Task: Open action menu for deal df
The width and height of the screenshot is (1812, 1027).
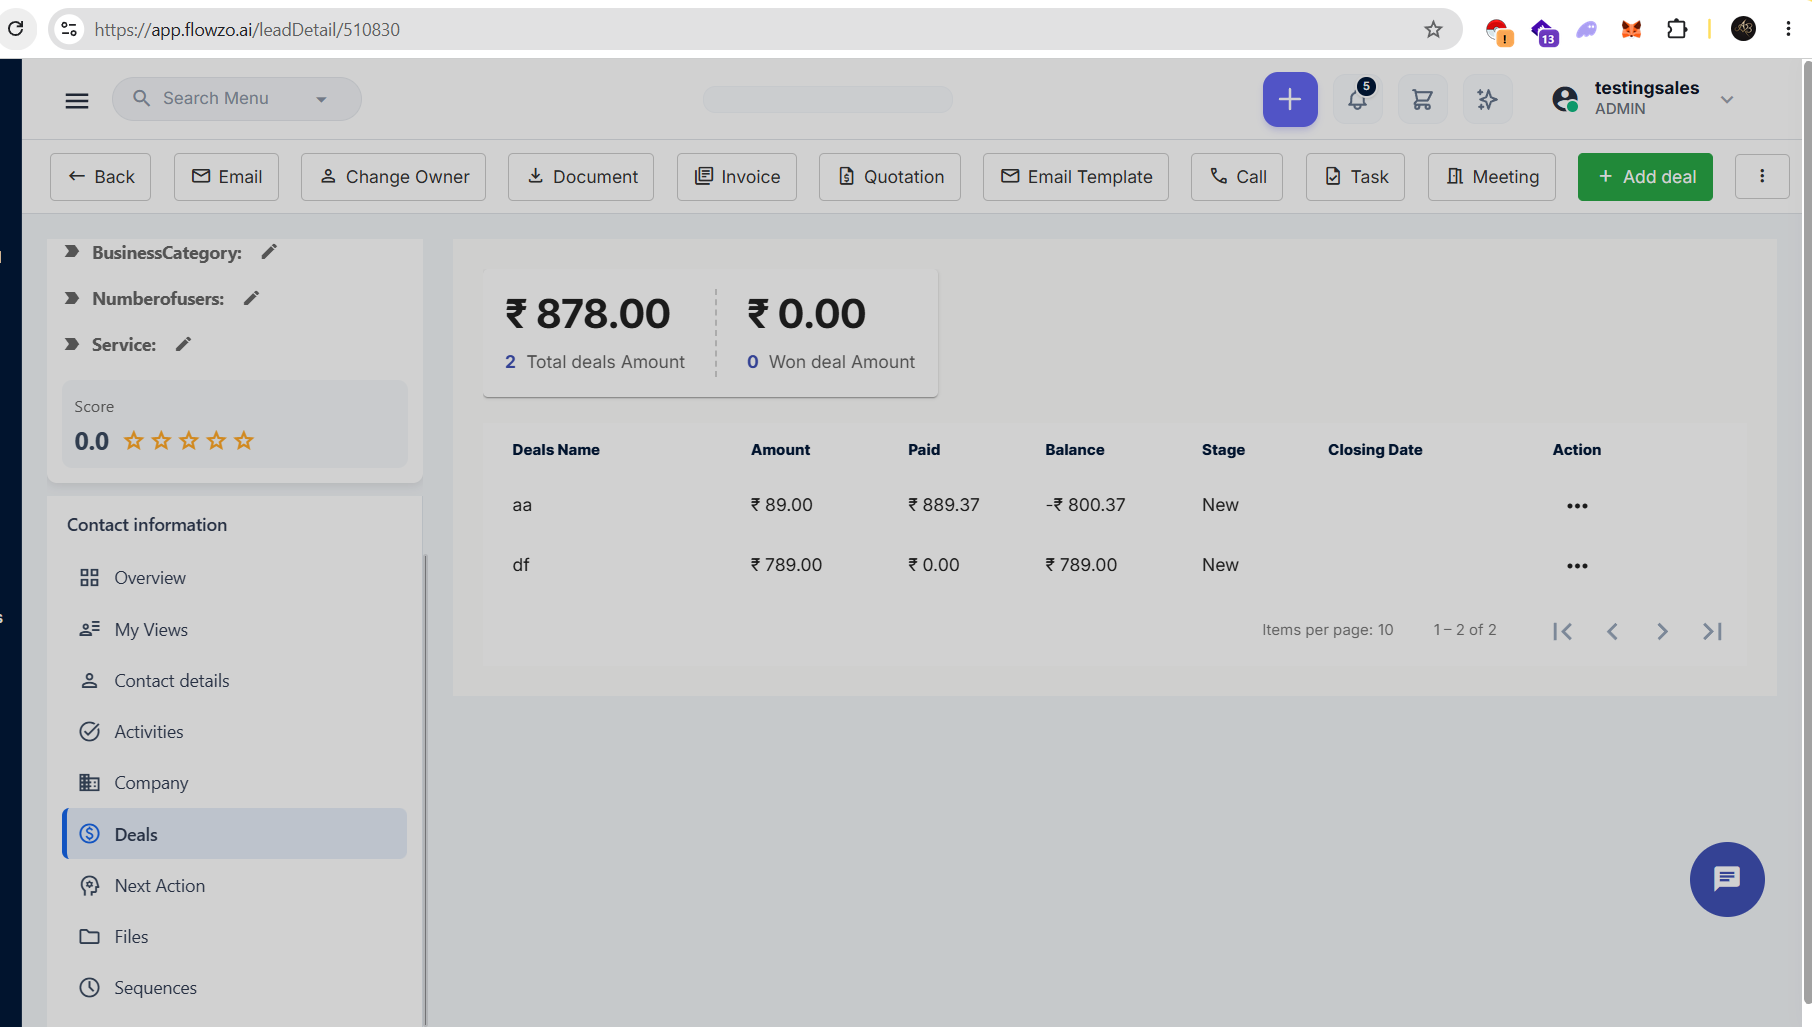Action: pyautogui.click(x=1577, y=566)
